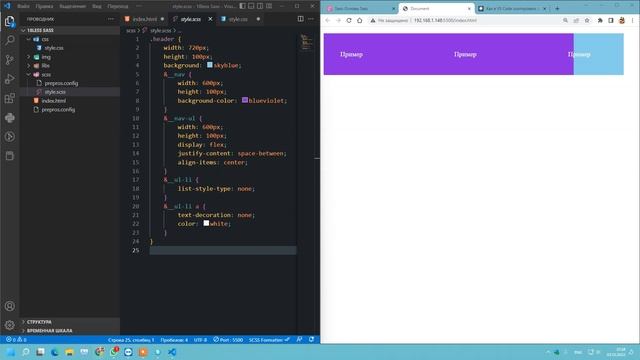
Task: Open the Chrome three-dot menu
Action: click(633, 20)
